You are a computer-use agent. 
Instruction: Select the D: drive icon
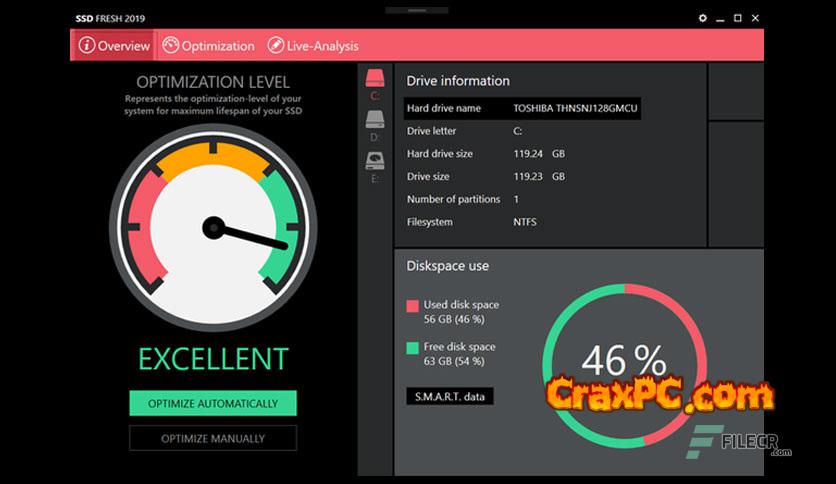click(x=375, y=121)
